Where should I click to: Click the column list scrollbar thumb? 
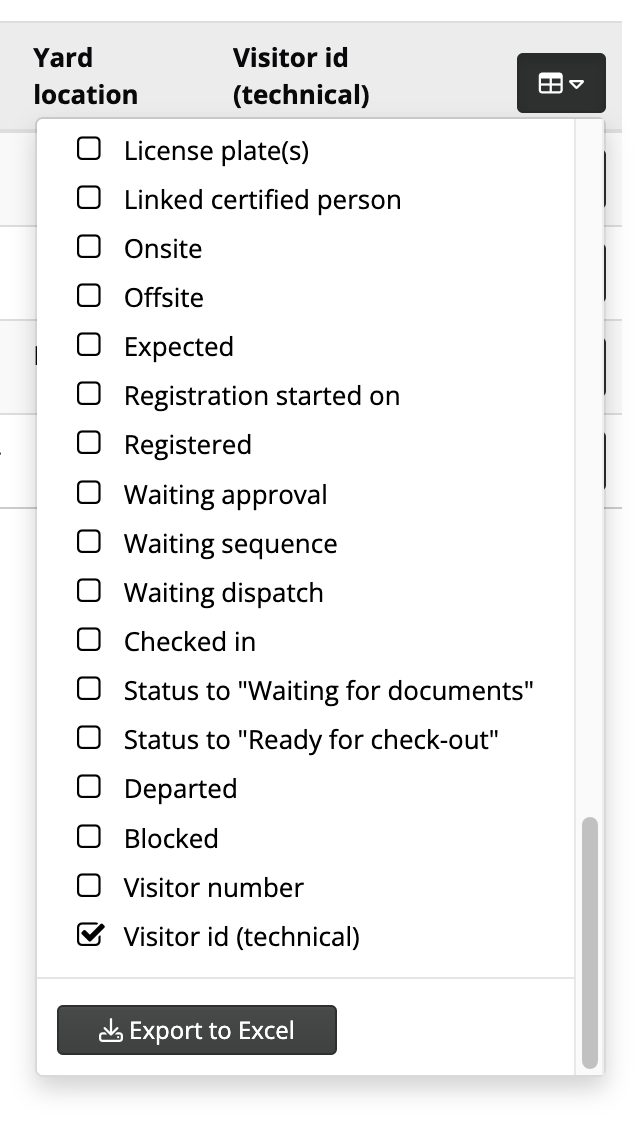[590, 943]
